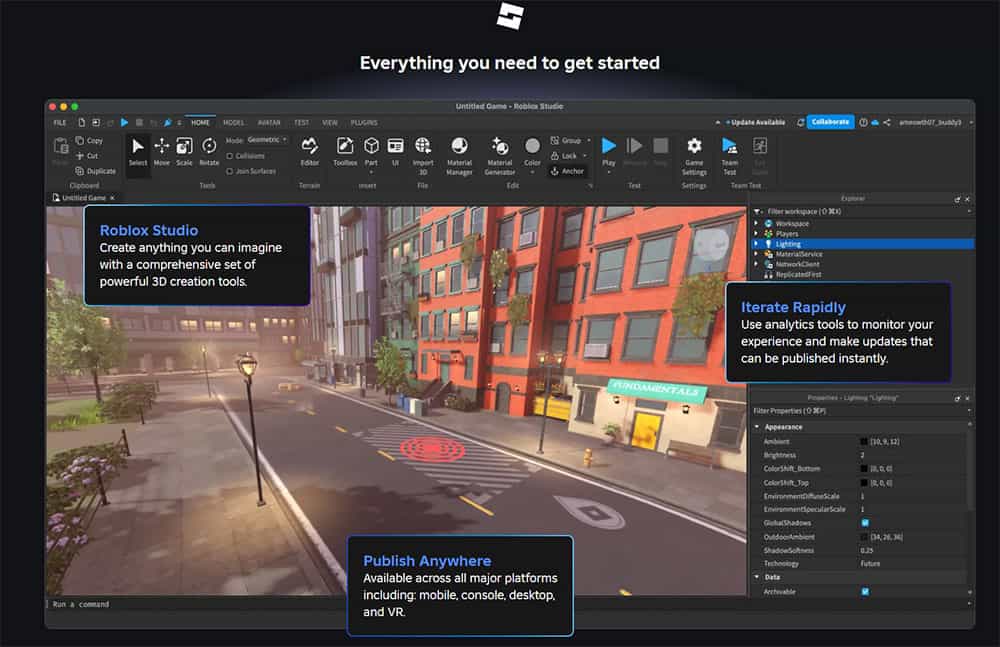This screenshot has width=1000, height=647.
Task: Click the Lock tool
Action: tap(564, 156)
